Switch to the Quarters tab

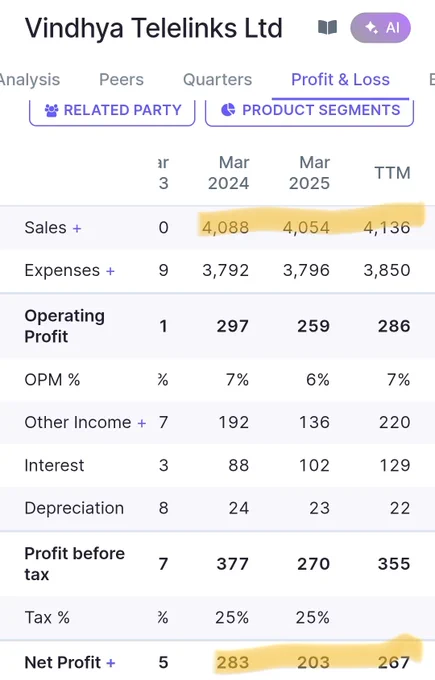click(x=217, y=80)
